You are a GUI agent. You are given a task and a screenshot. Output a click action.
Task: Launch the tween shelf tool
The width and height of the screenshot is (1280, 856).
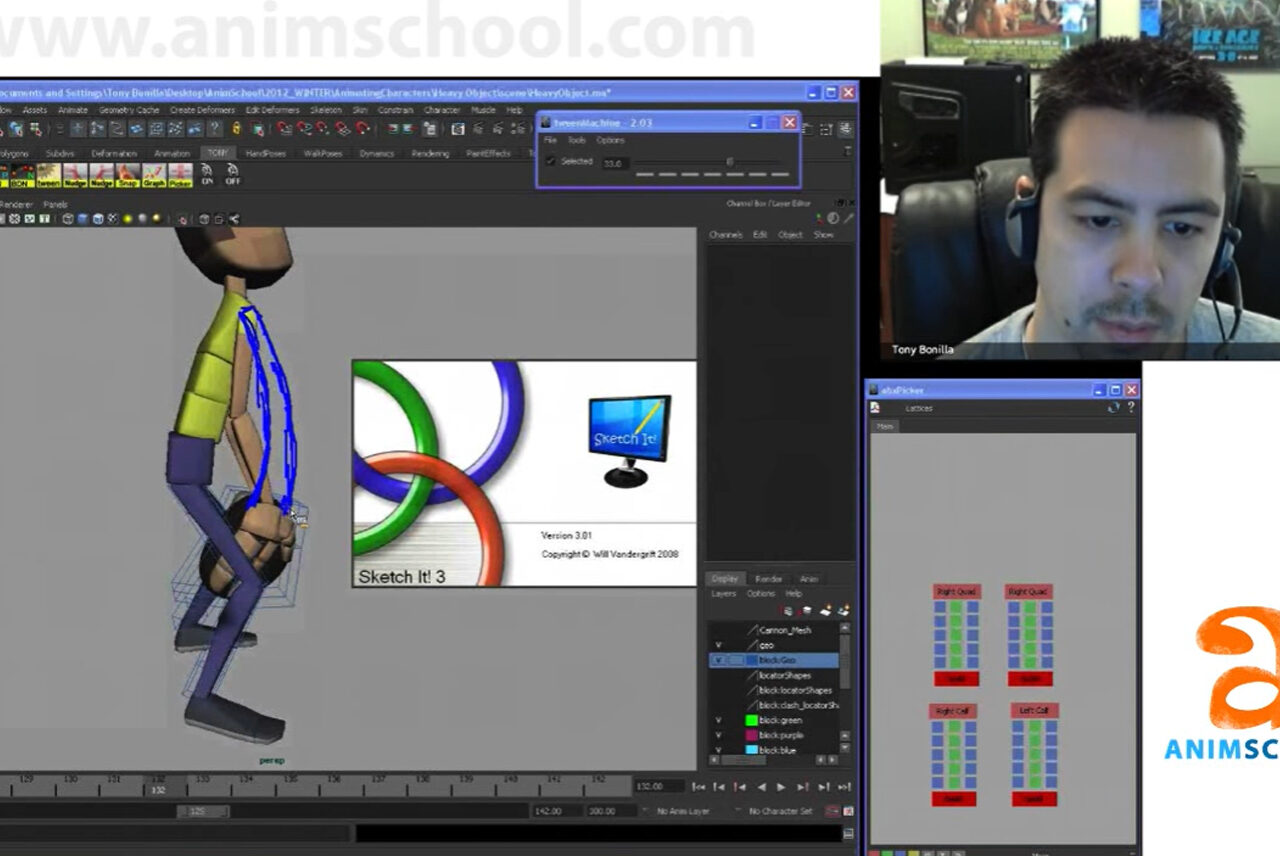(x=48, y=176)
